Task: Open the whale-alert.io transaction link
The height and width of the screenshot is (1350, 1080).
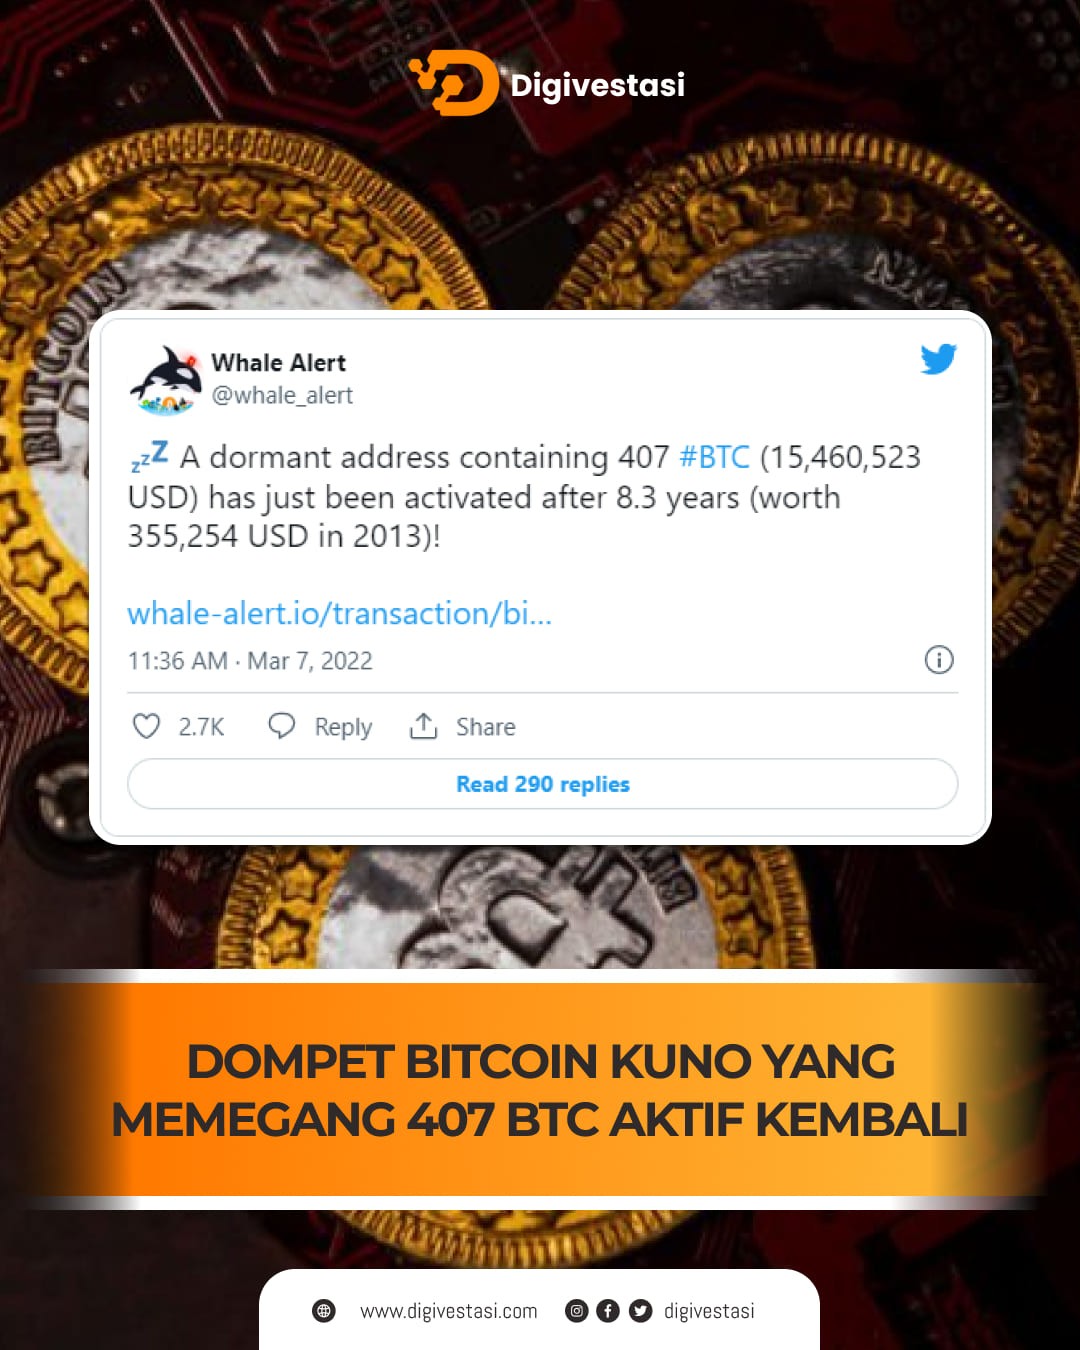Action: pyautogui.click(x=340, y=613)
